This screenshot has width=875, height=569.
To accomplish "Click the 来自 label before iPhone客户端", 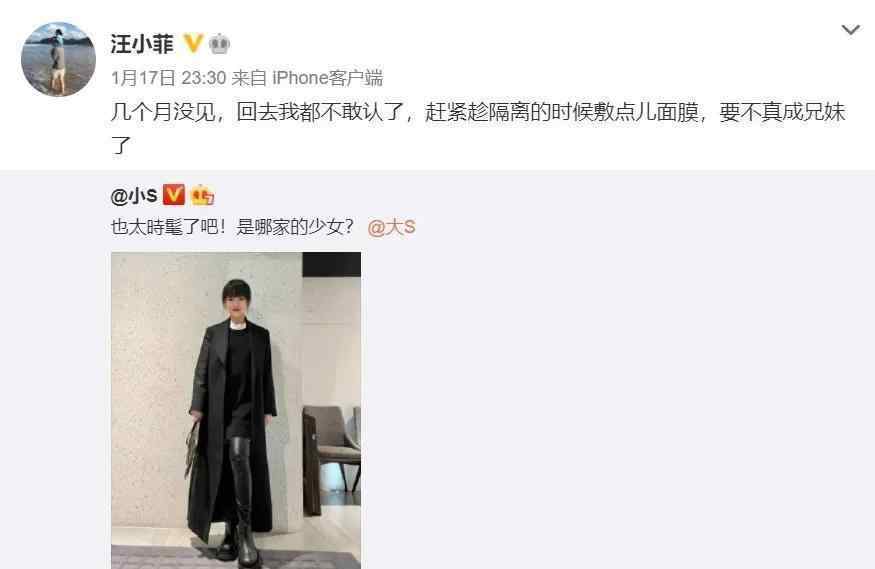I will [249, 78].
